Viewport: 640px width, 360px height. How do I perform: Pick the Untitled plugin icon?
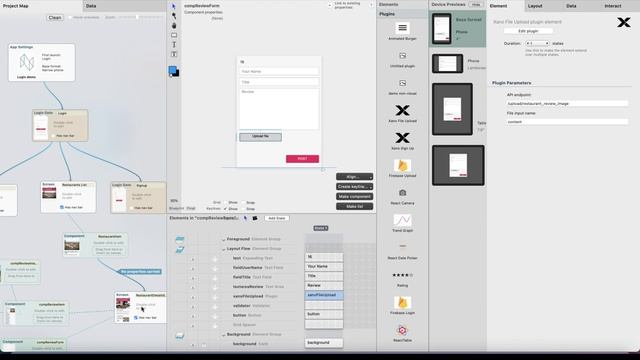402,56
